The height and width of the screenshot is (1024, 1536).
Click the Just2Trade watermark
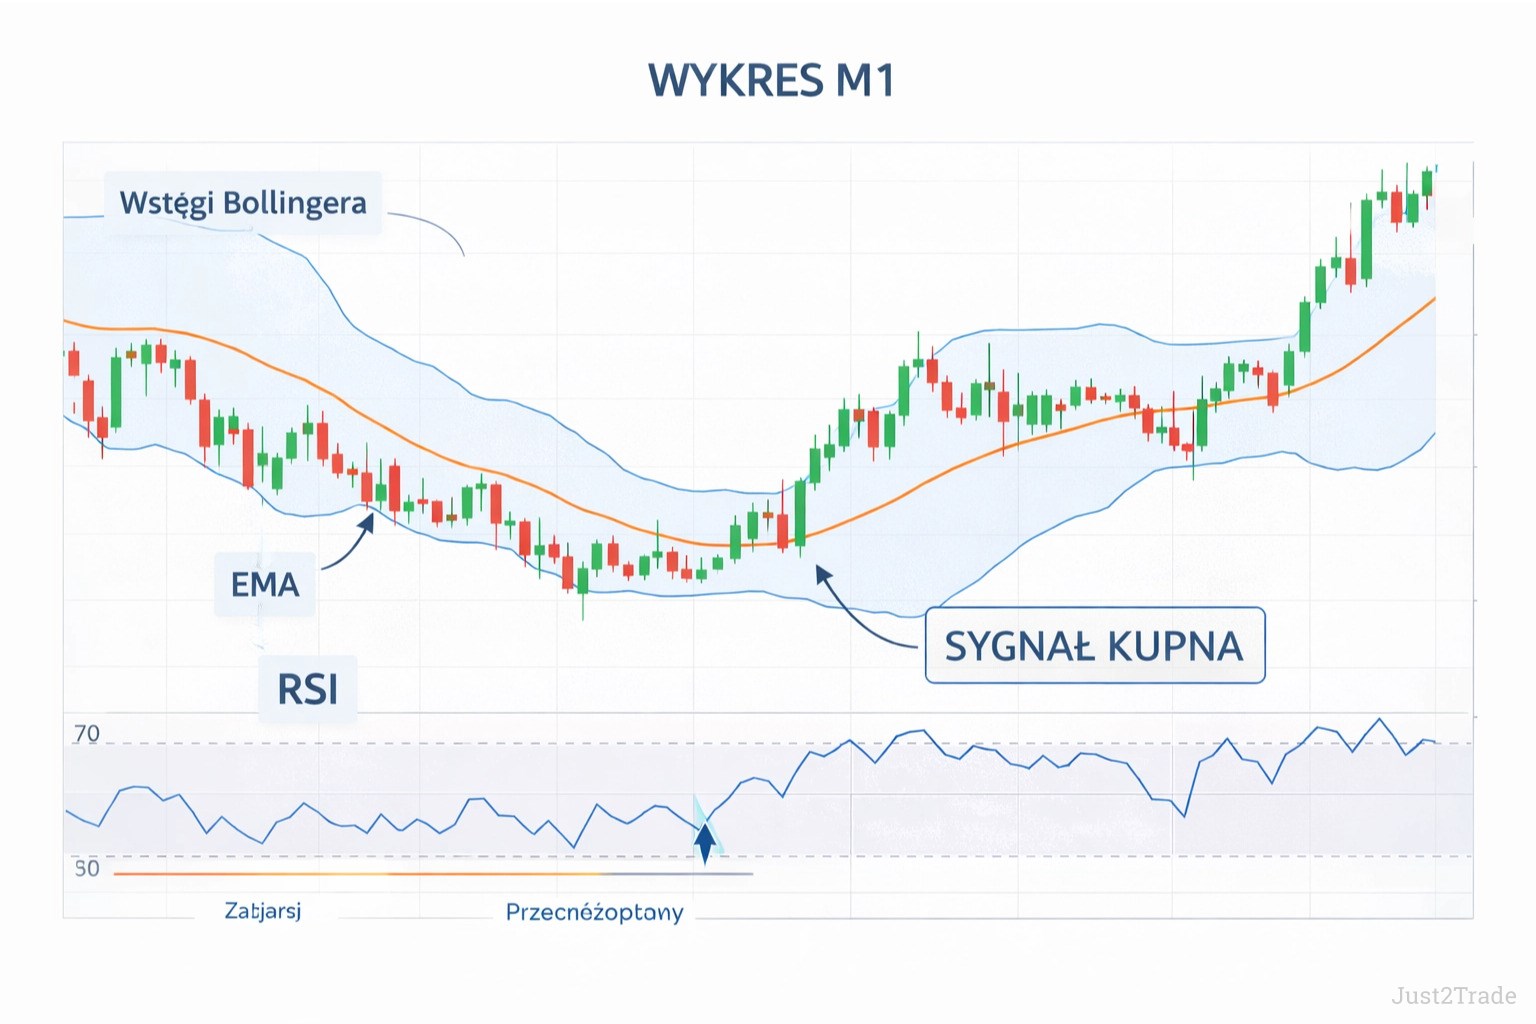tap(1453, 995)
